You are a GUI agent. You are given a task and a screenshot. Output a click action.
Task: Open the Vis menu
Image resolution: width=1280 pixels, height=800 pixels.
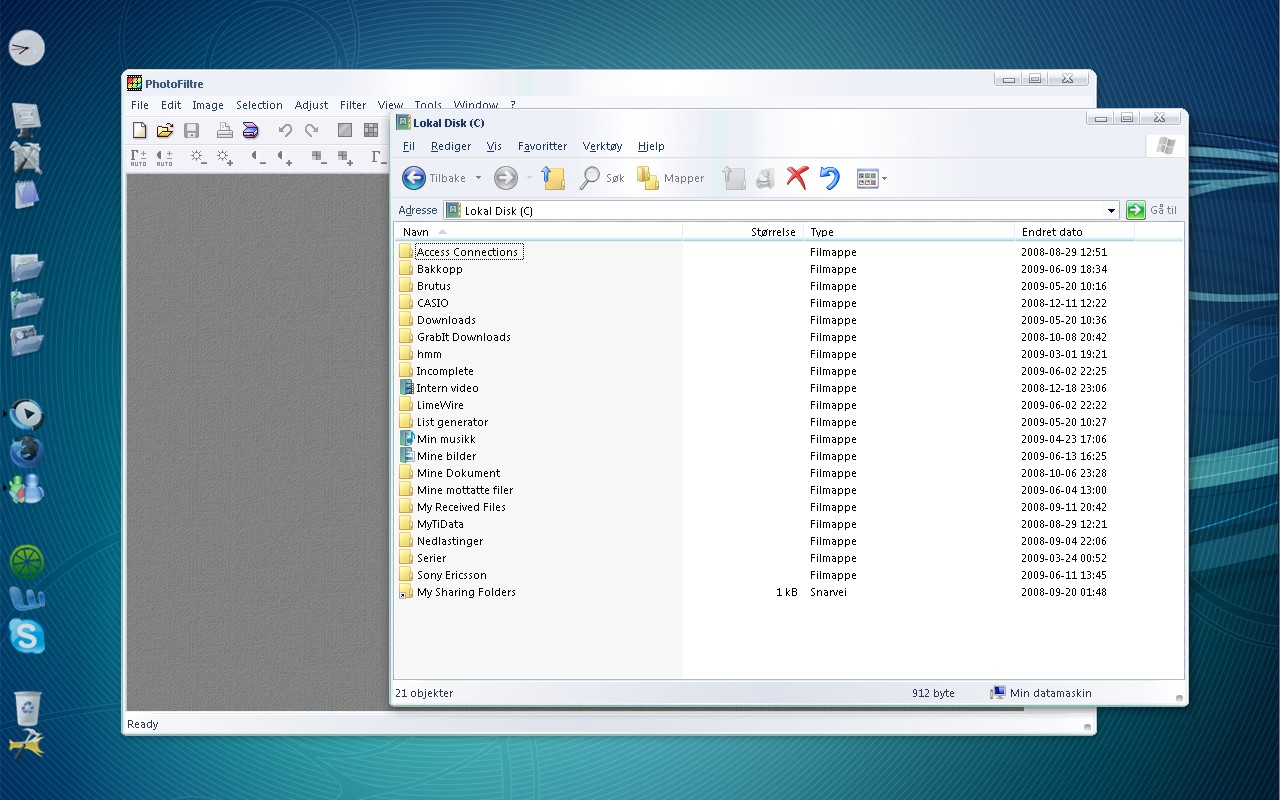494,146
